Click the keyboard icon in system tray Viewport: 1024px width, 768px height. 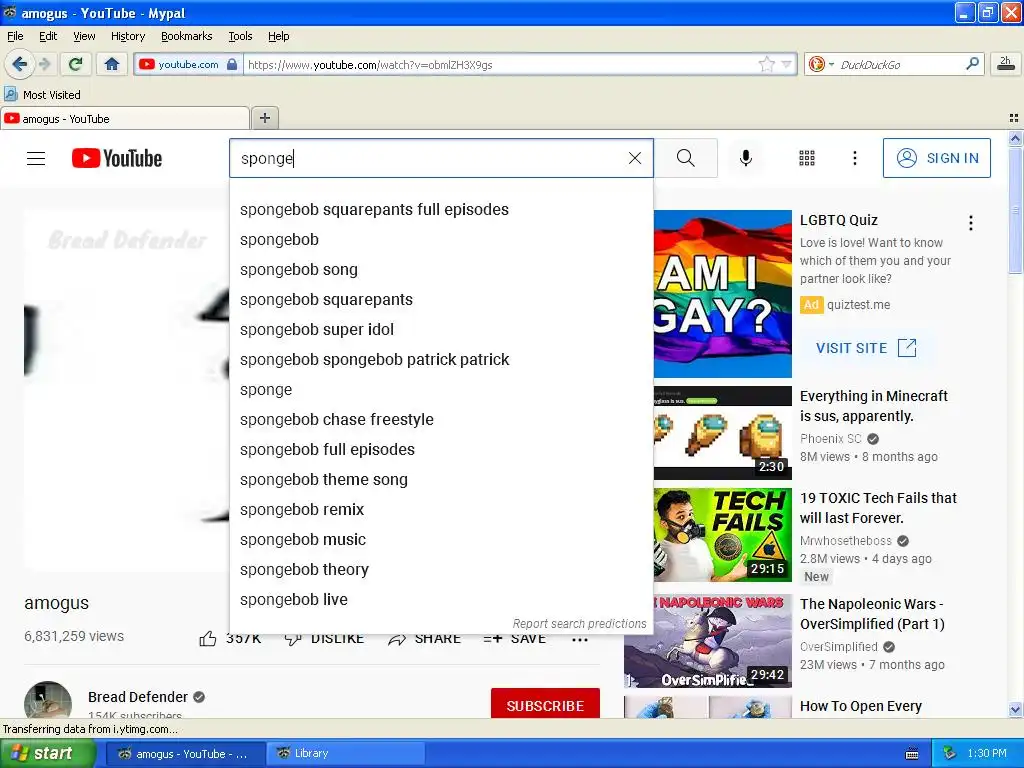pyautogui.click(x=912, y=754)
